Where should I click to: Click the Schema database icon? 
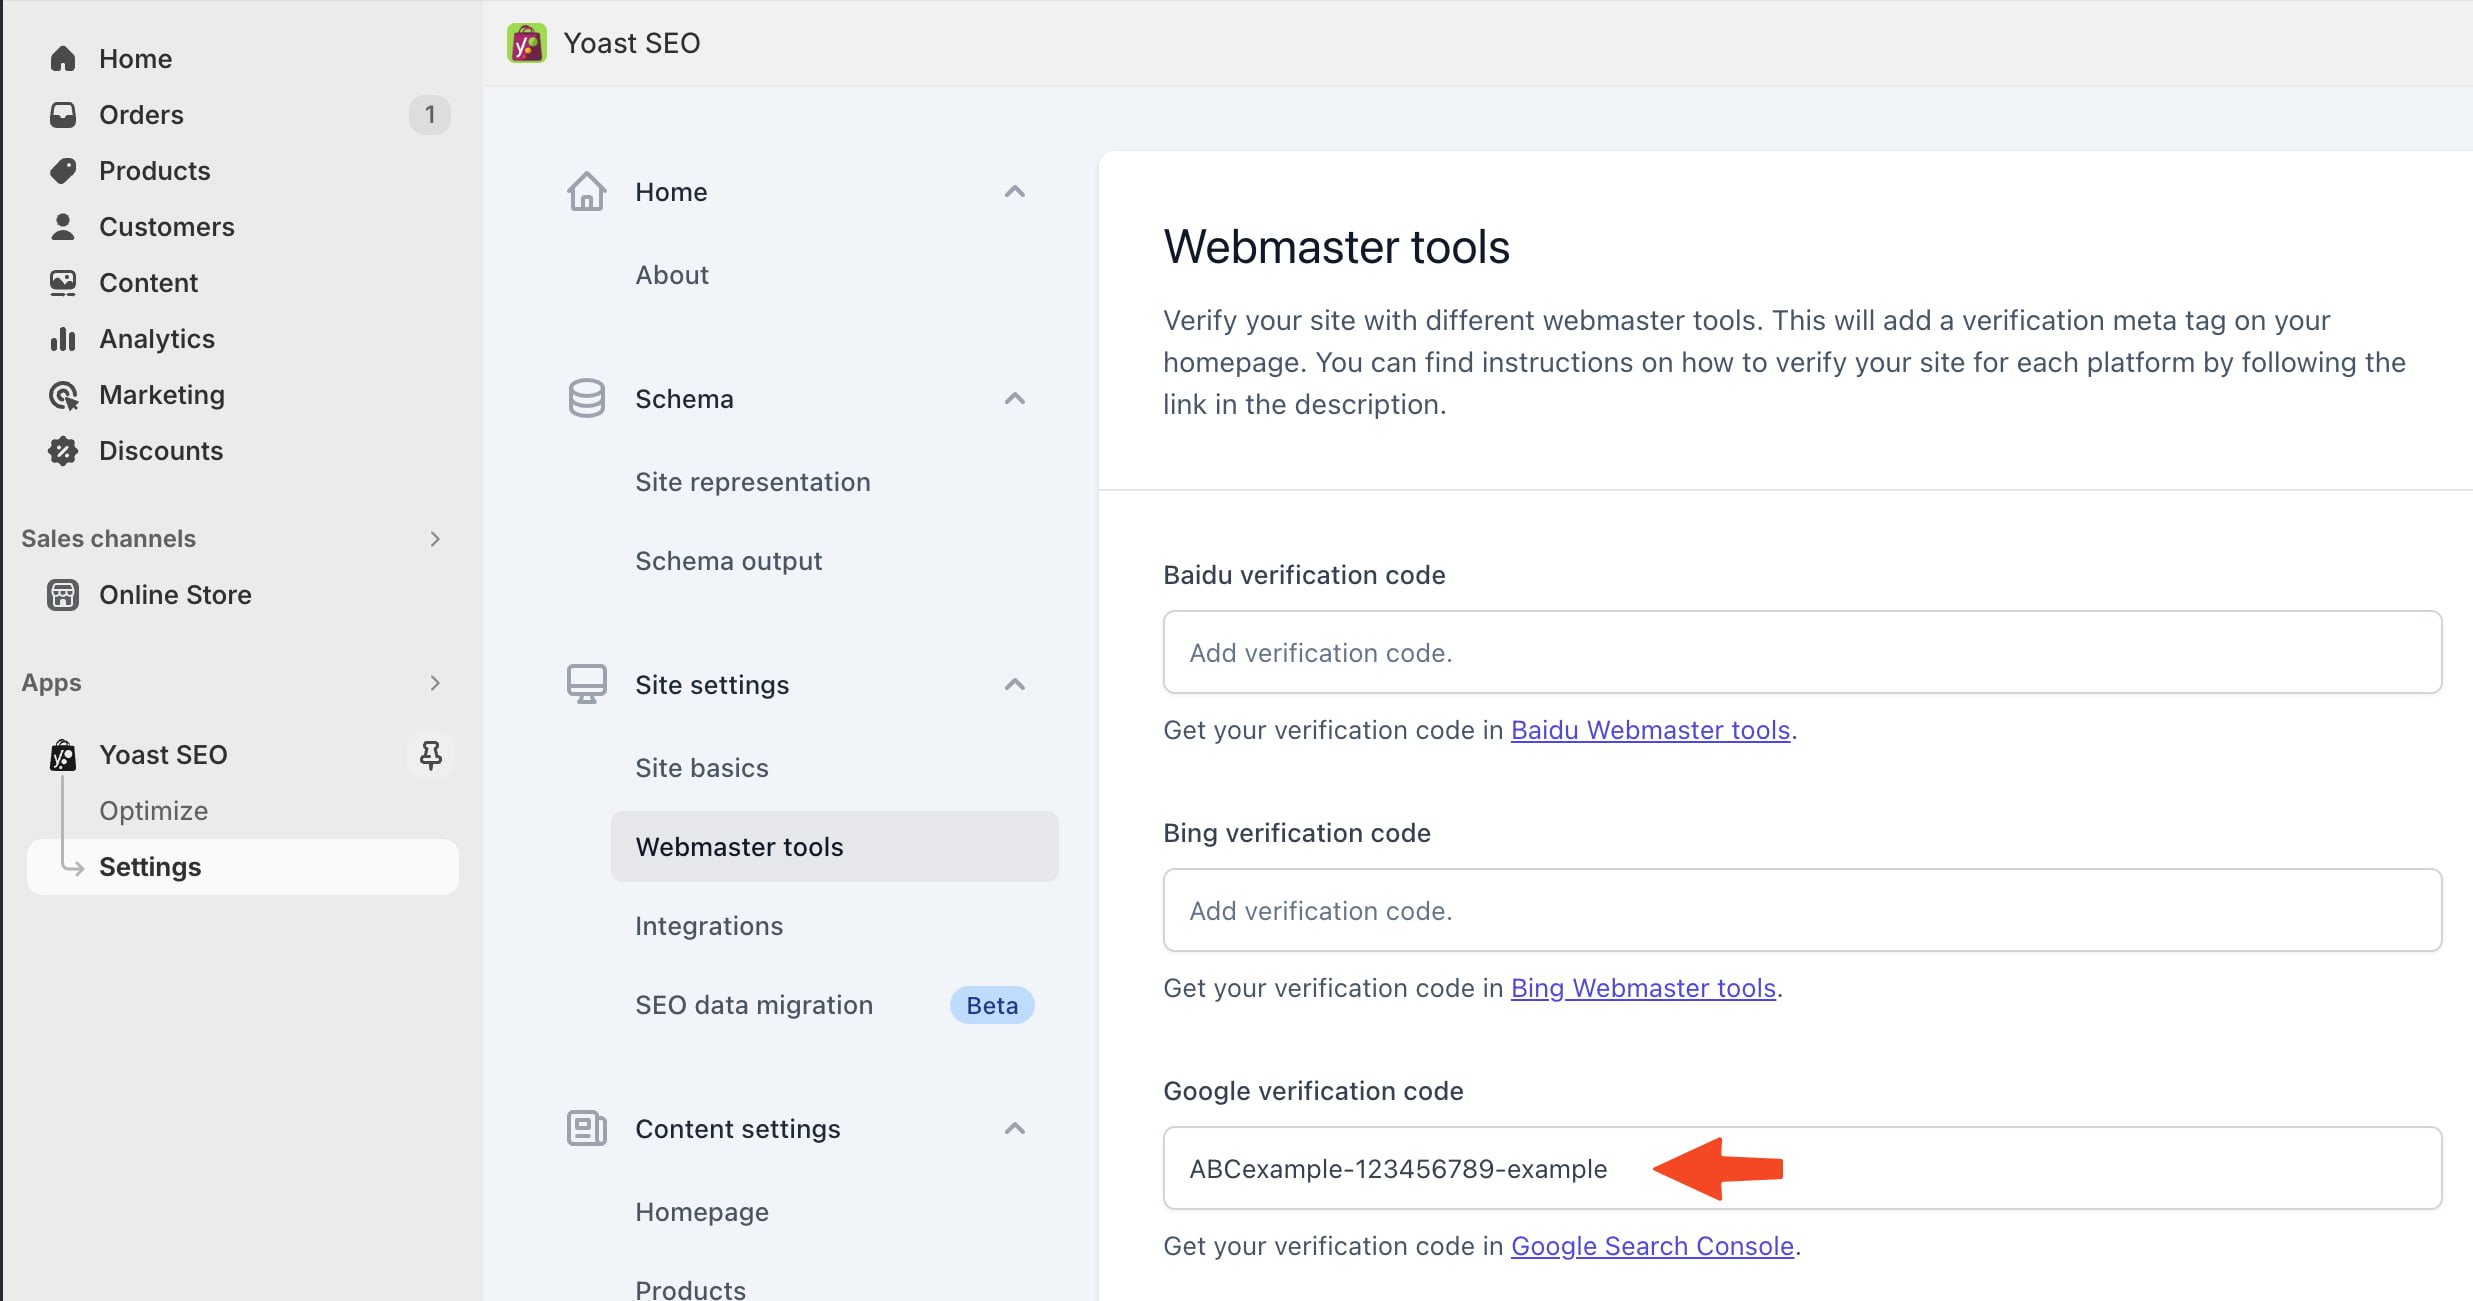pos(586,398)
